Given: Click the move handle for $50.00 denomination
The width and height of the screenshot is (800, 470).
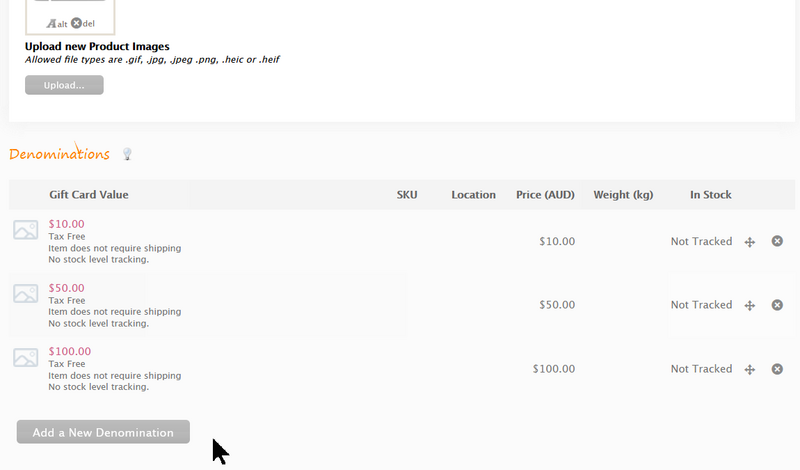Looking at the screenshot, I should pos(750,305).
